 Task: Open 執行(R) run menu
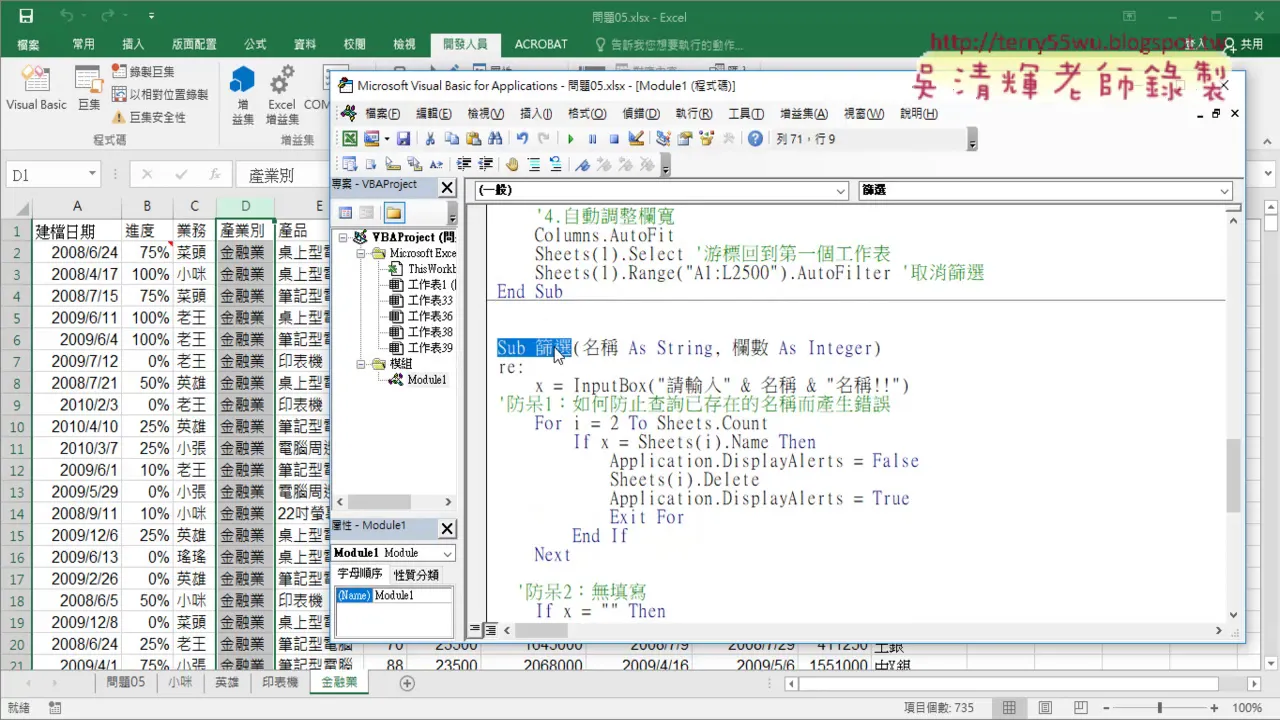coord(693,113)
